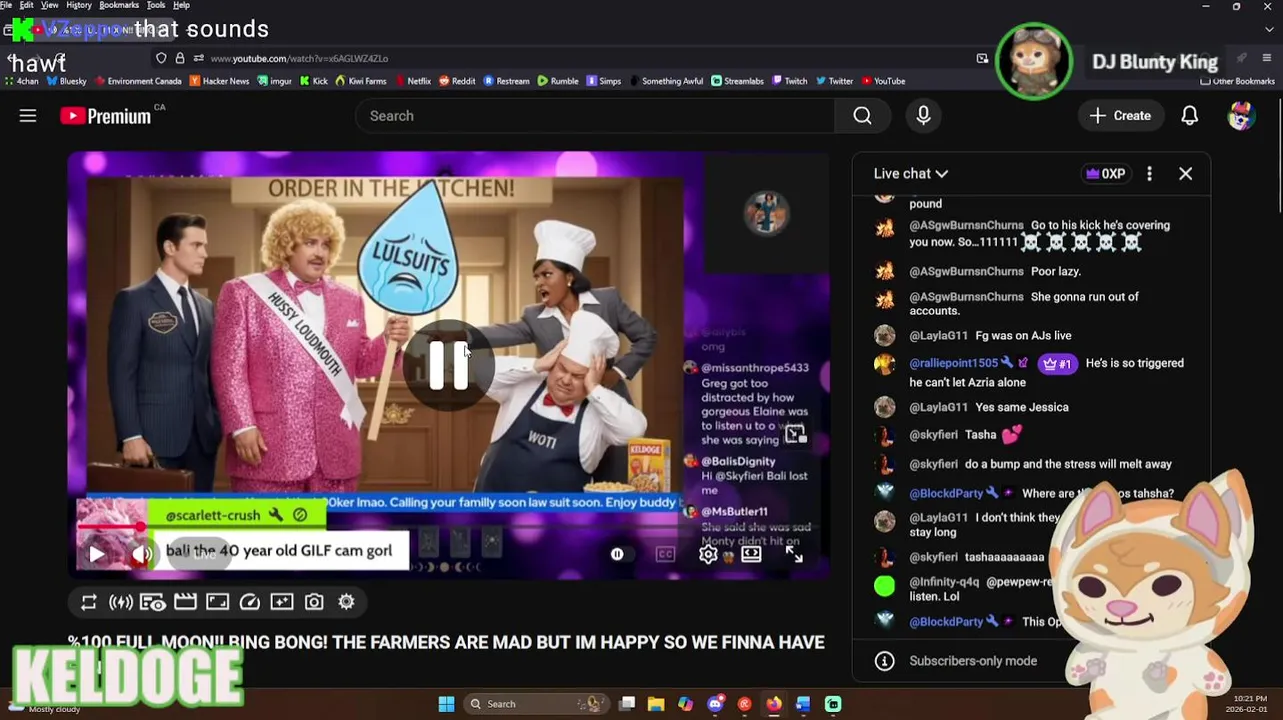Open the Reddit bookmark
This screenshot has width=1283, height=720.
coord(457,81)
